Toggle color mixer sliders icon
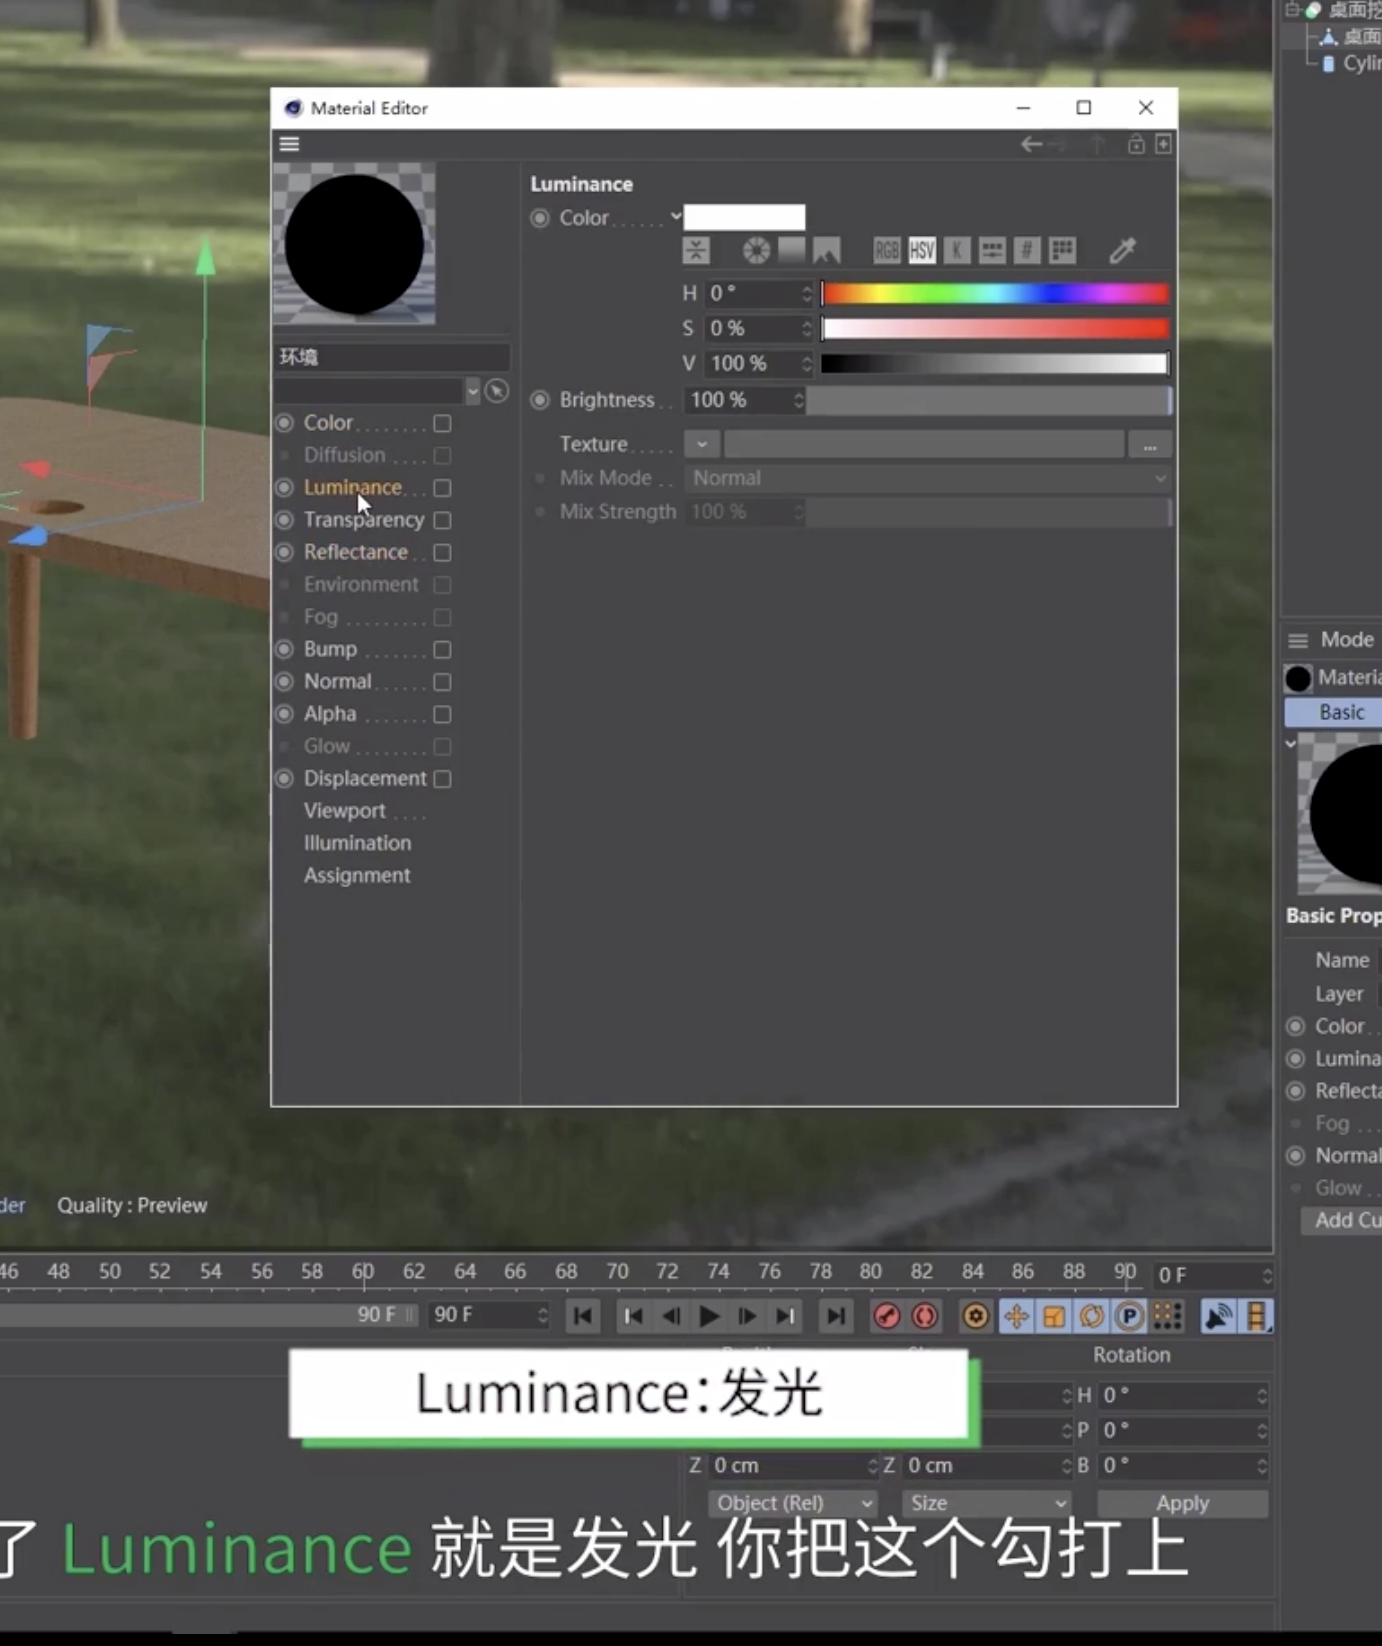The width and height of the screenshot is (1382, 1646). (x=992, y=250)
